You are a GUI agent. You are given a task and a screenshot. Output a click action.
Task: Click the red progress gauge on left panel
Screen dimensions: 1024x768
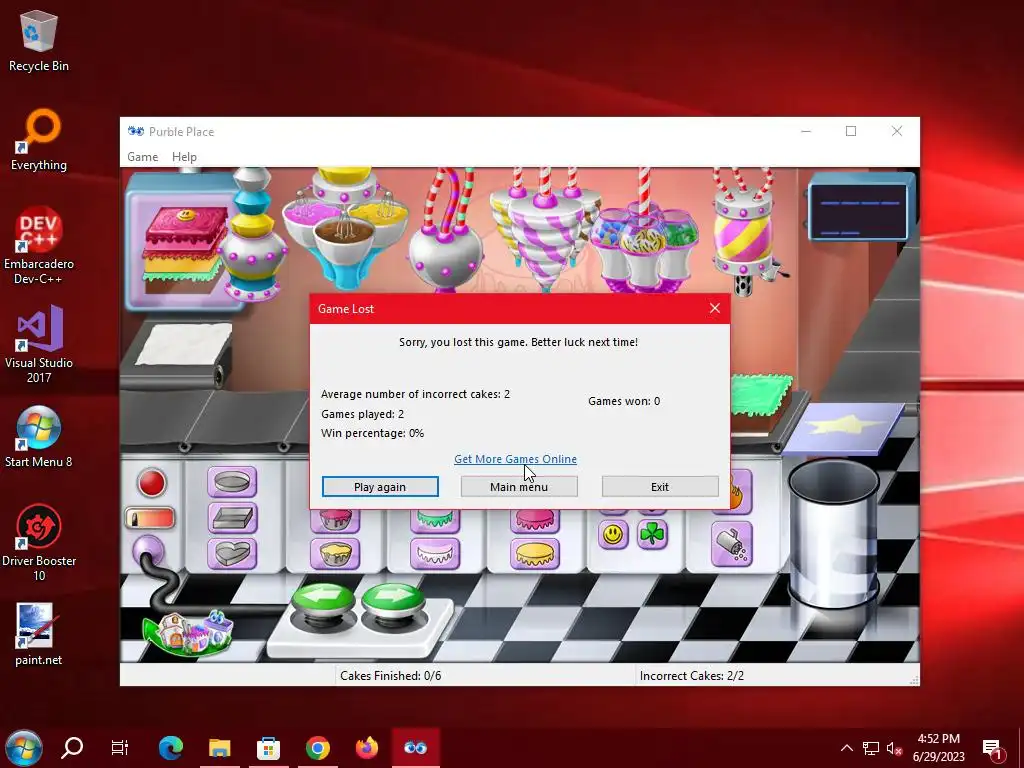point(150,519)
